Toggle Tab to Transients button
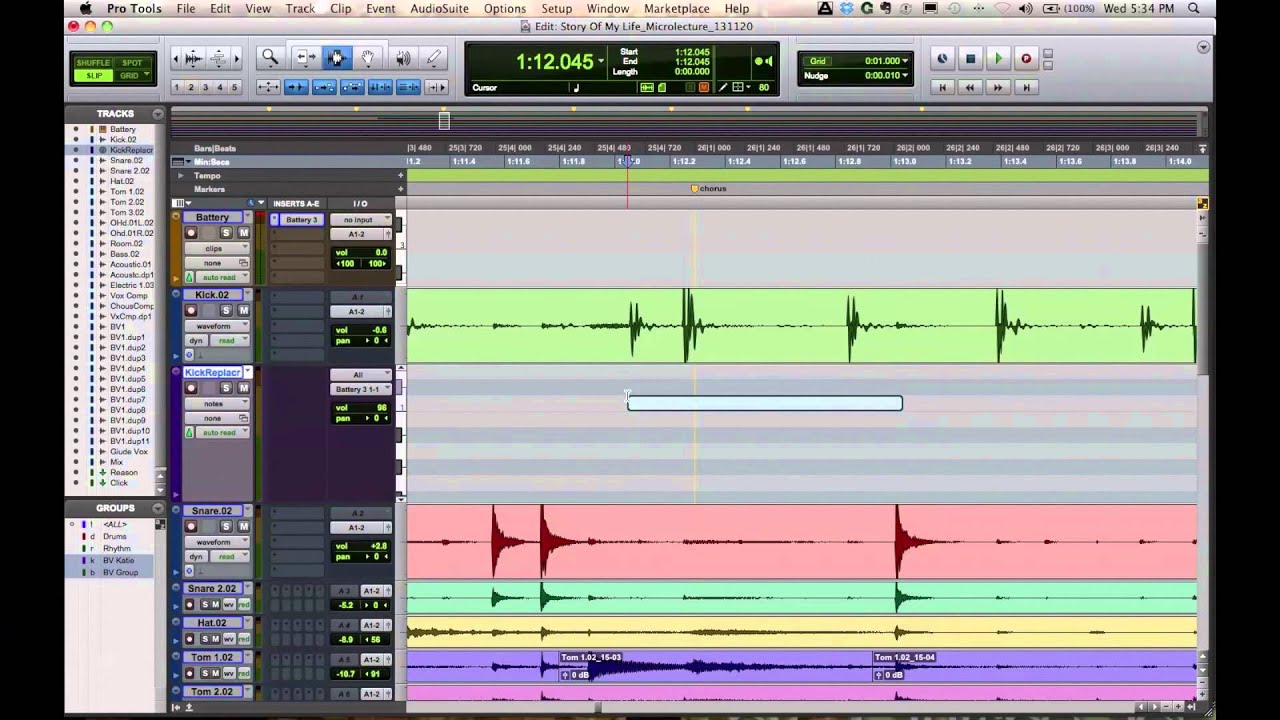This screenshot has width=1280, height=720. pos(296,87)
